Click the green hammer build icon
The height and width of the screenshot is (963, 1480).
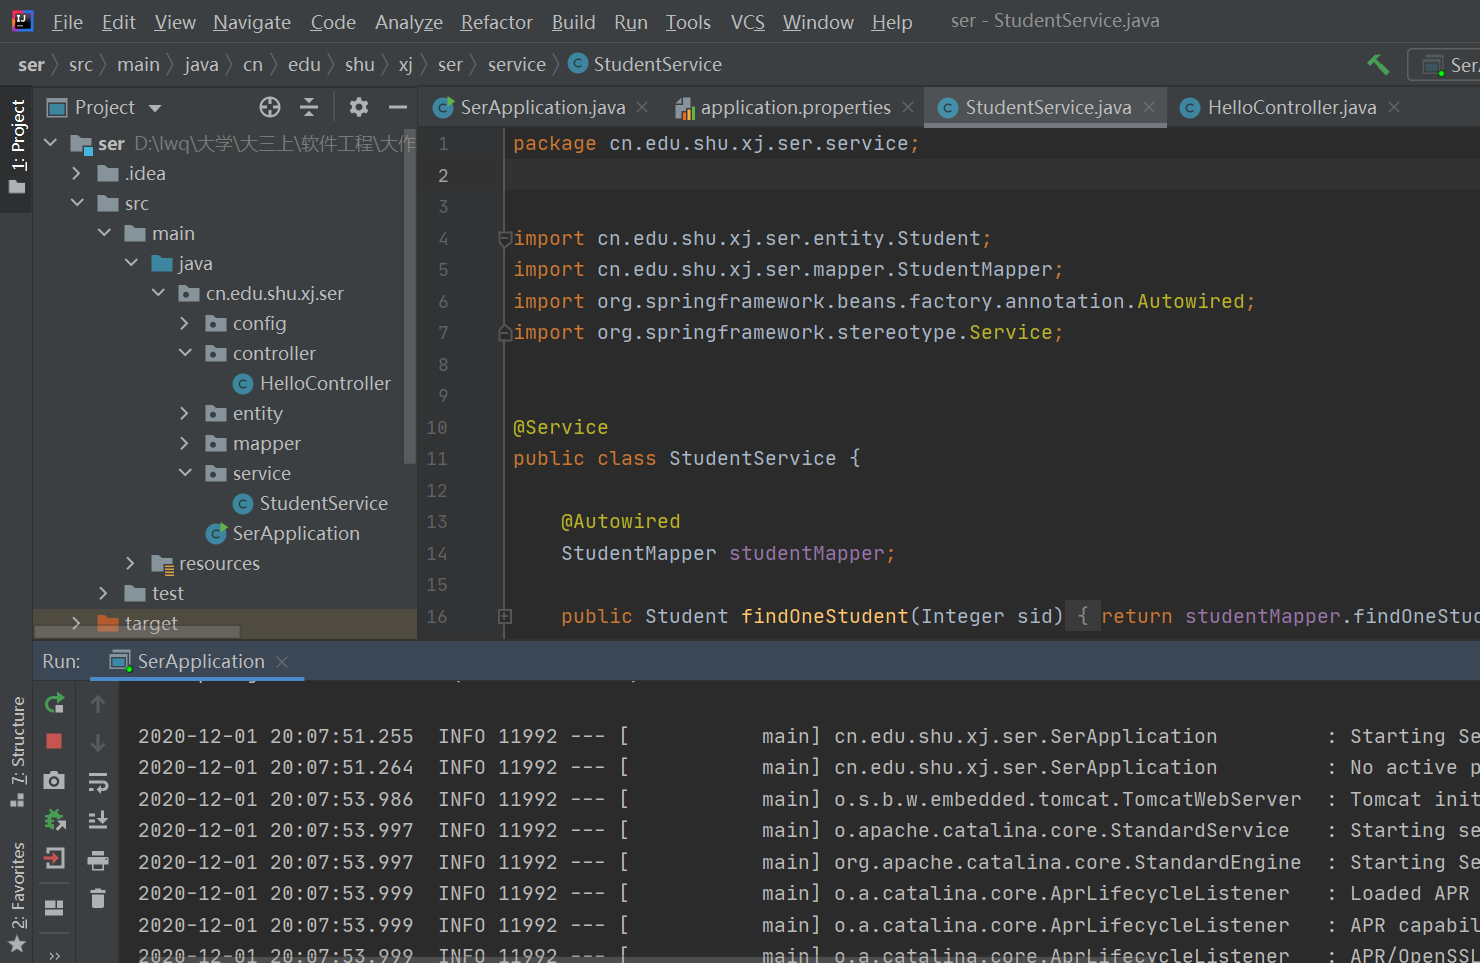(1378, 65)
